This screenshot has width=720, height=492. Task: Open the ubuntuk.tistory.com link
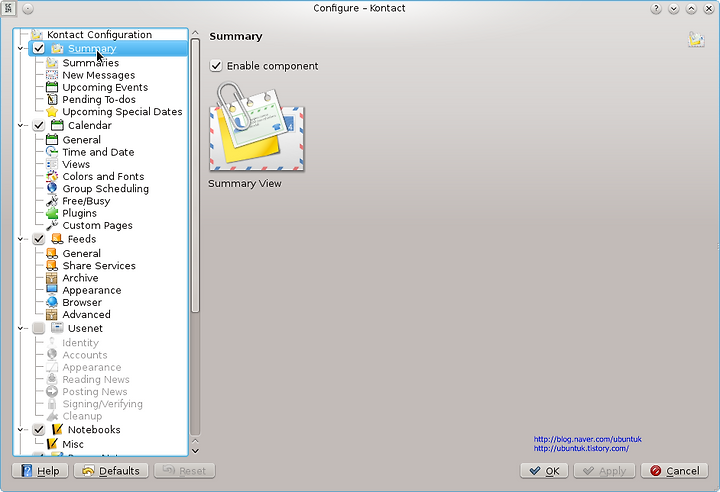pyautogui.click(x=581, y=448)
